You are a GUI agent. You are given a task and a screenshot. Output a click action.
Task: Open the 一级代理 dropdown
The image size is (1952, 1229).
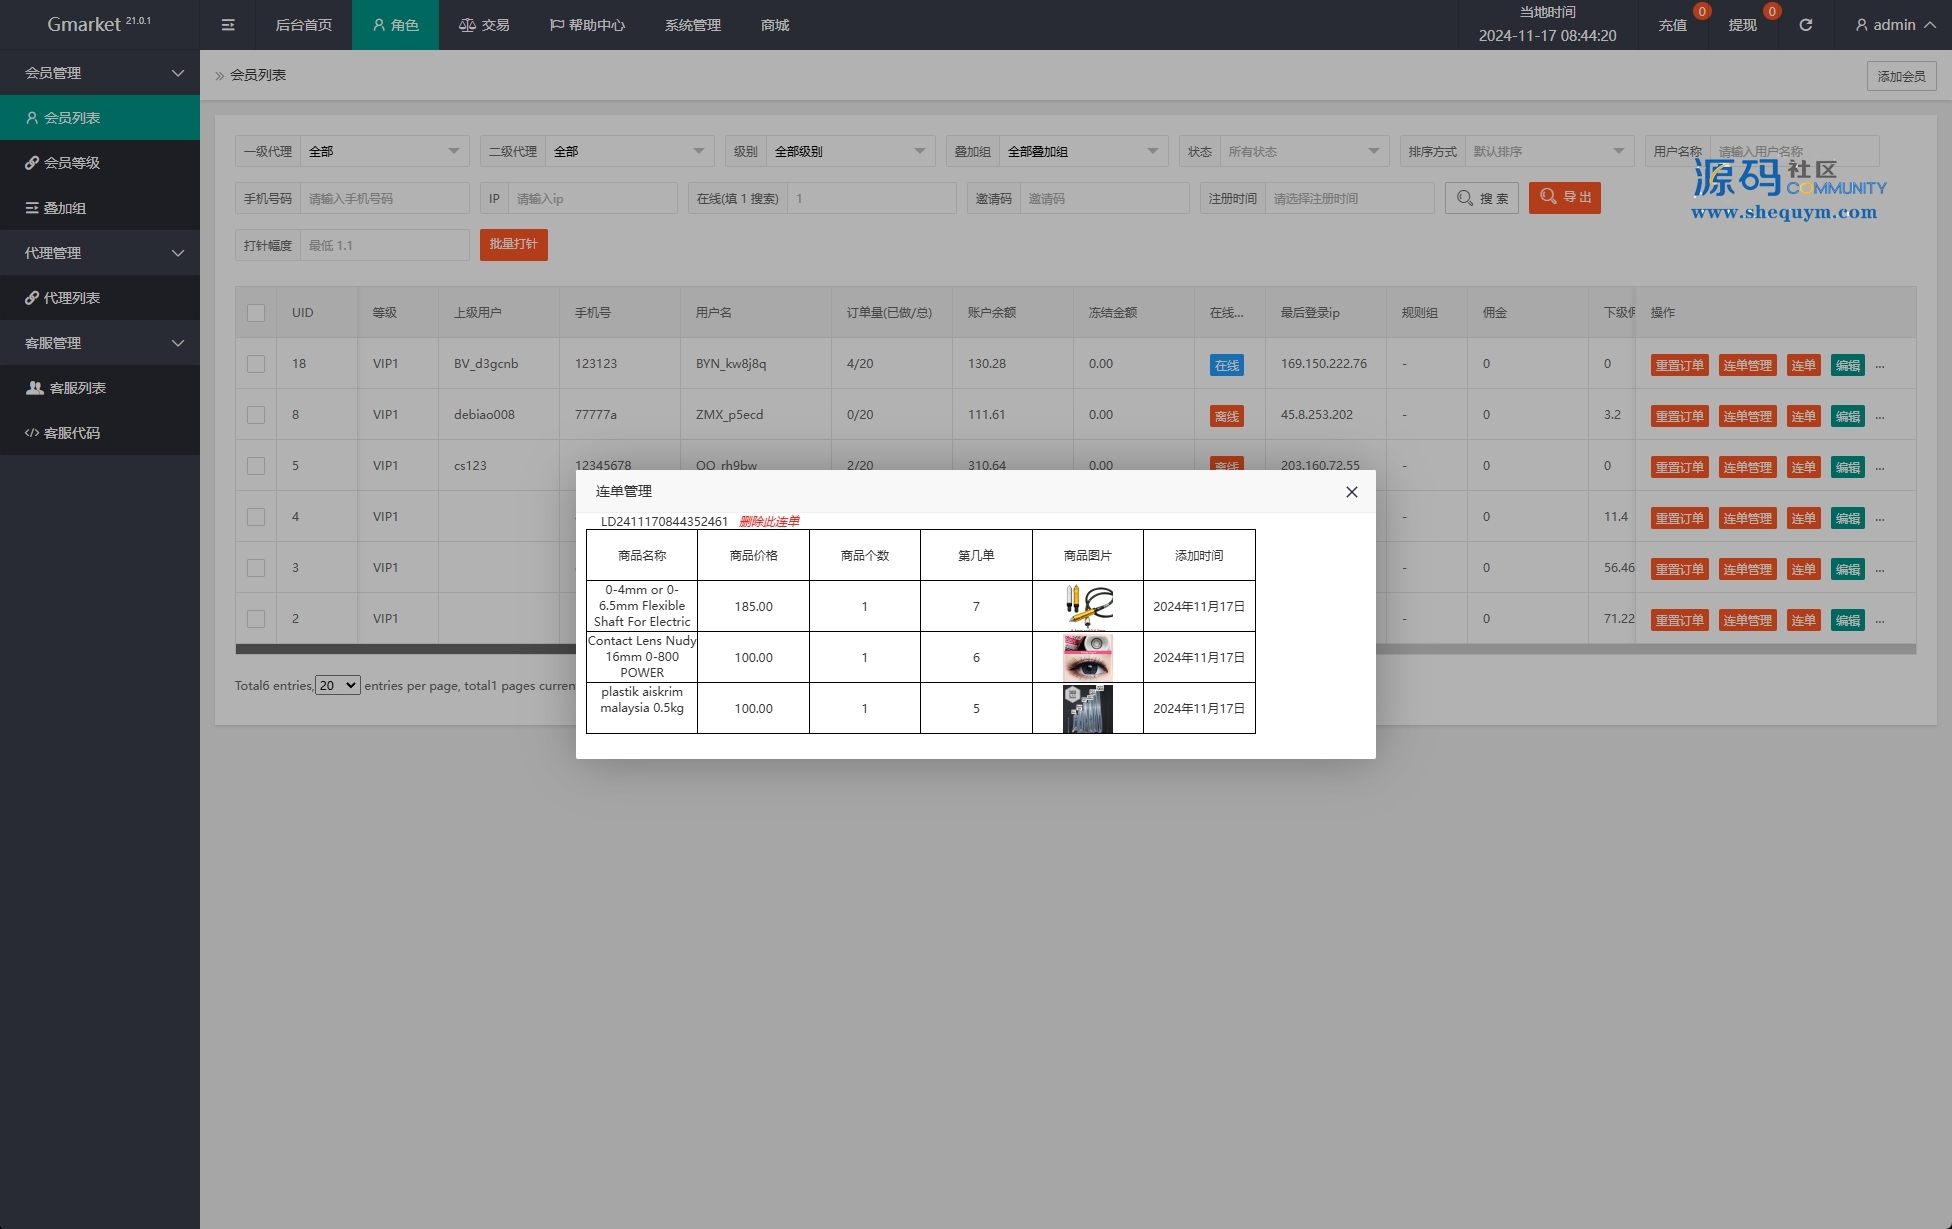(x=384, y=152)
